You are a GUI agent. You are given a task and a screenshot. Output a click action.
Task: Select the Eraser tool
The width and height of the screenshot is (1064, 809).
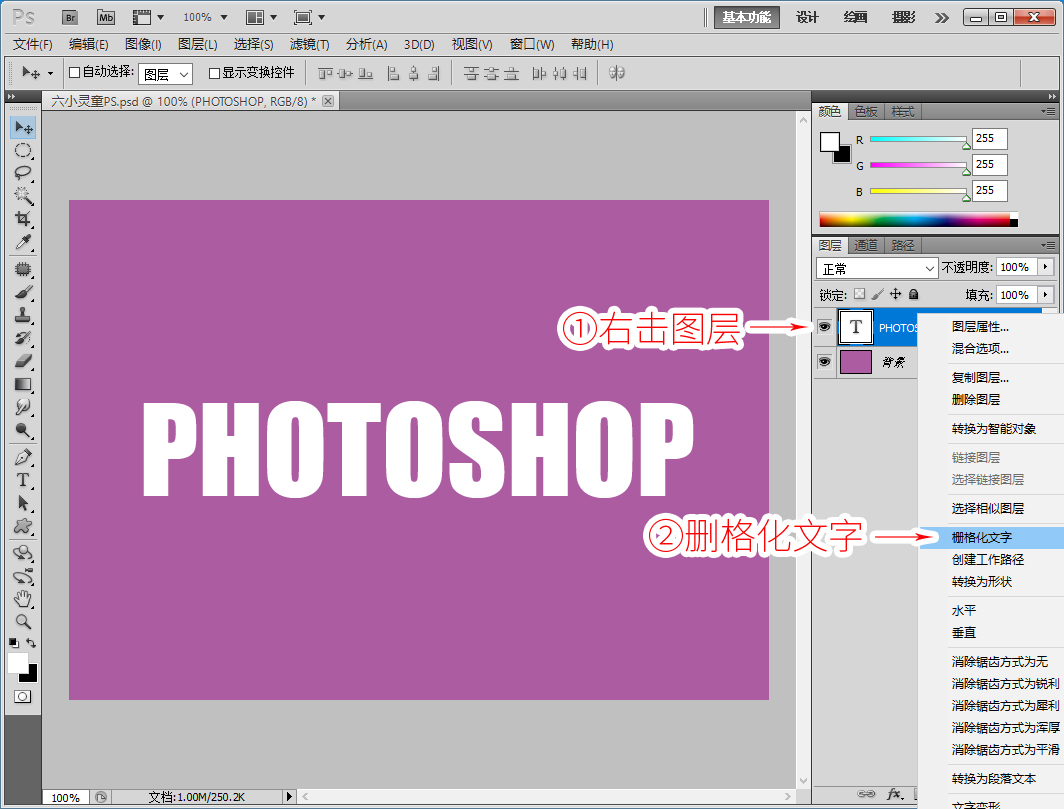click(x=23, y=361)
